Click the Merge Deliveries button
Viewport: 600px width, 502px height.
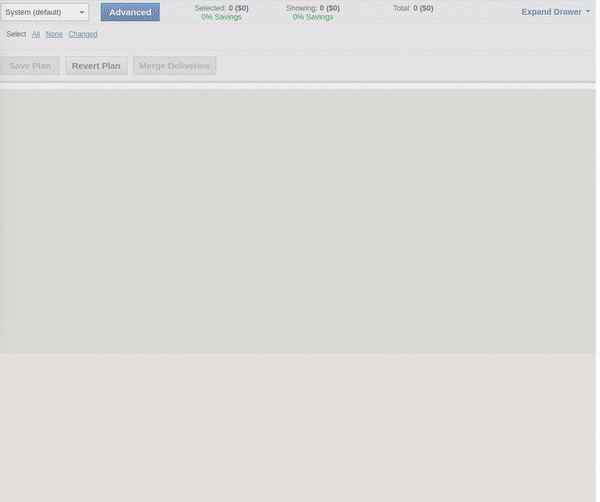pos(174,66)
